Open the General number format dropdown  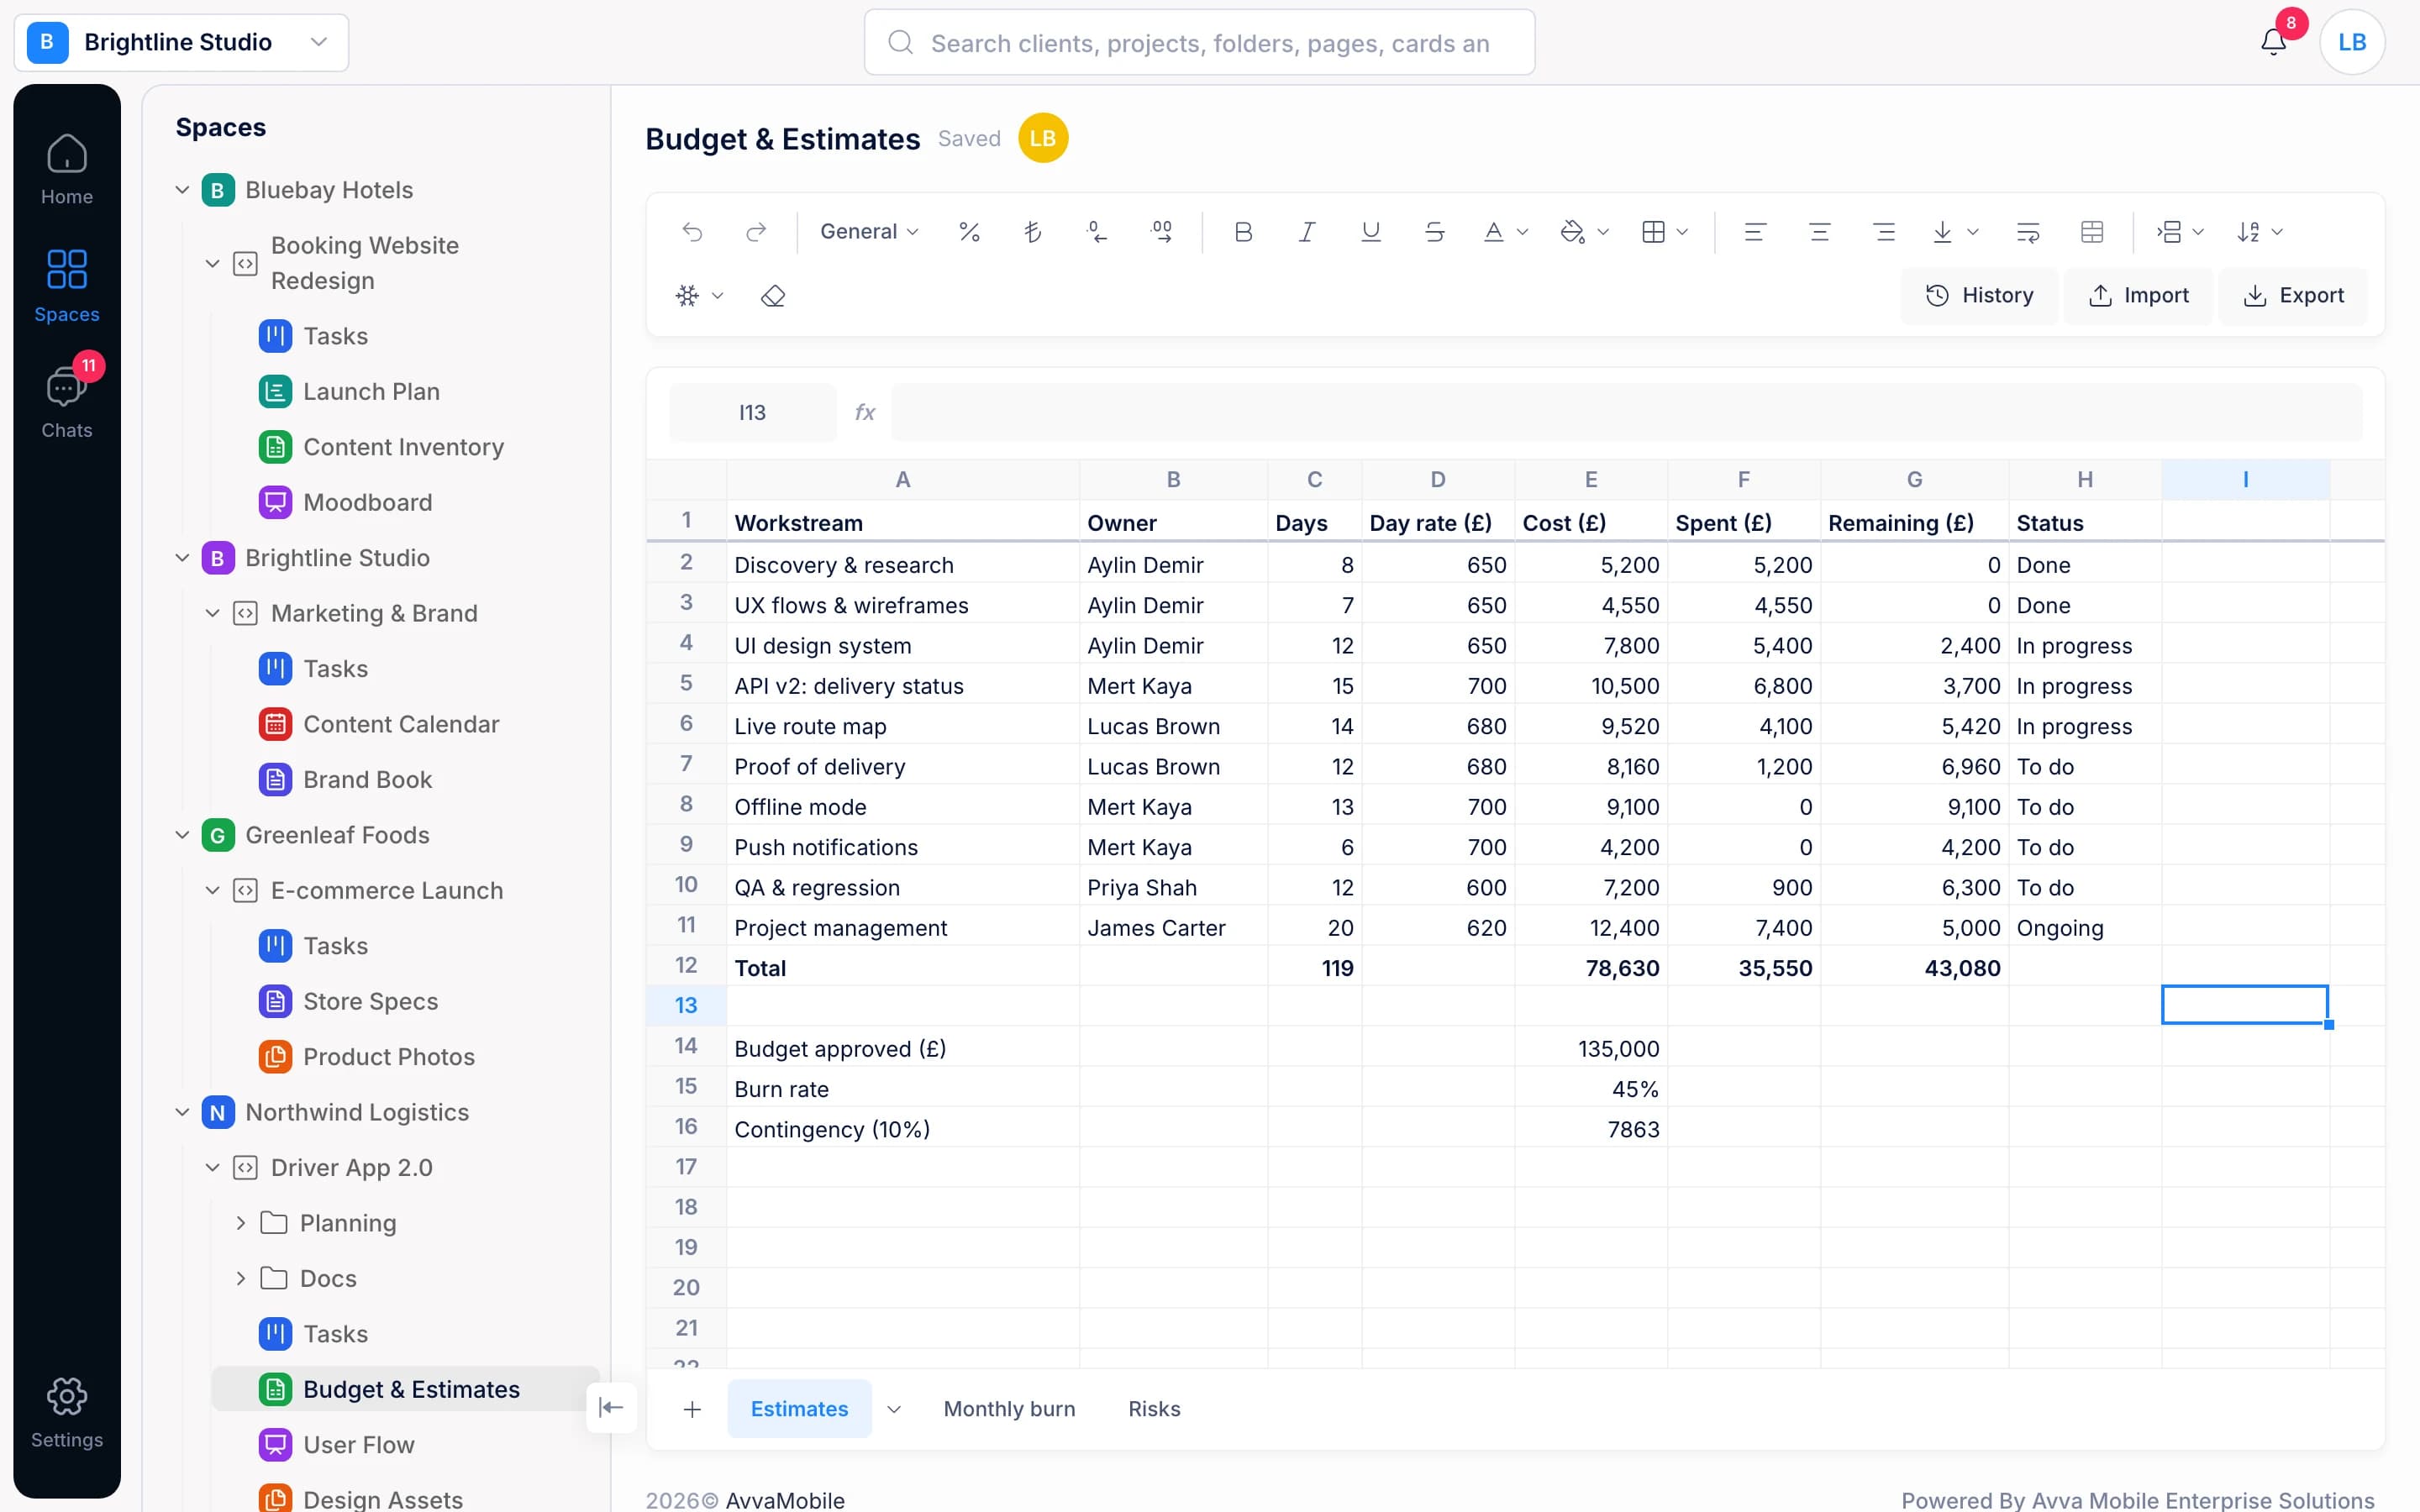869,232
